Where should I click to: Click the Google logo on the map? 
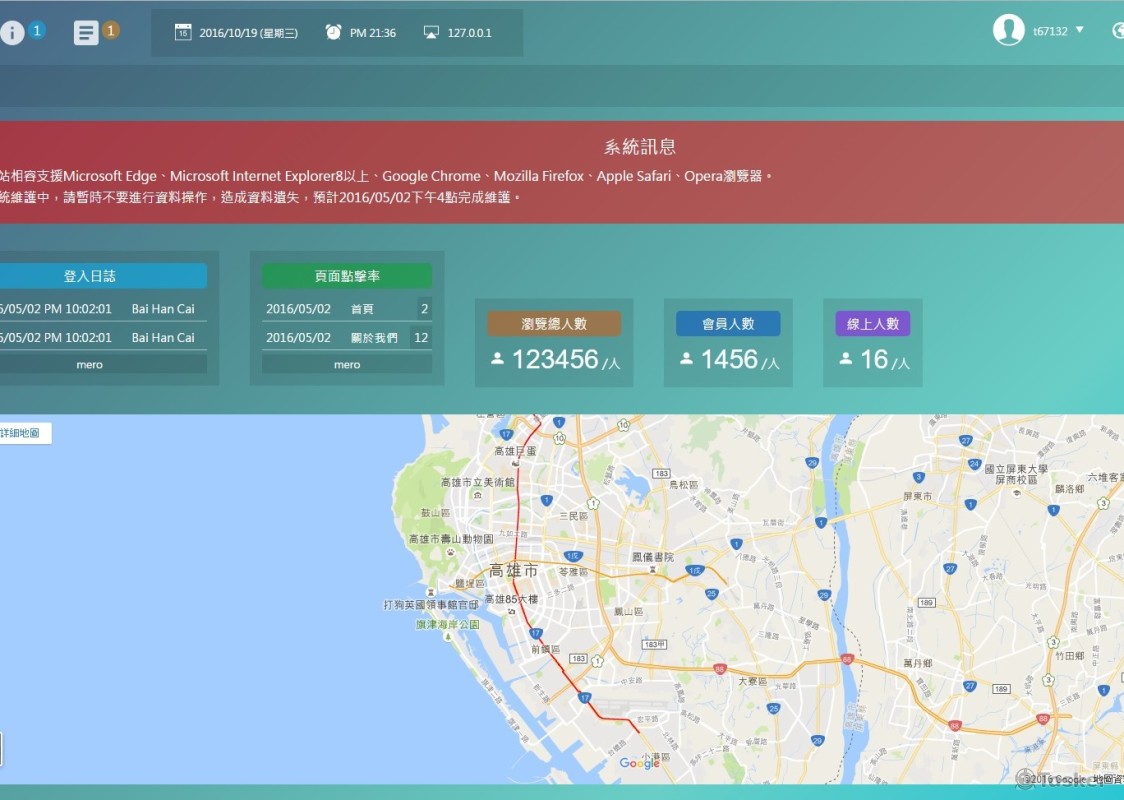[639, 762]
